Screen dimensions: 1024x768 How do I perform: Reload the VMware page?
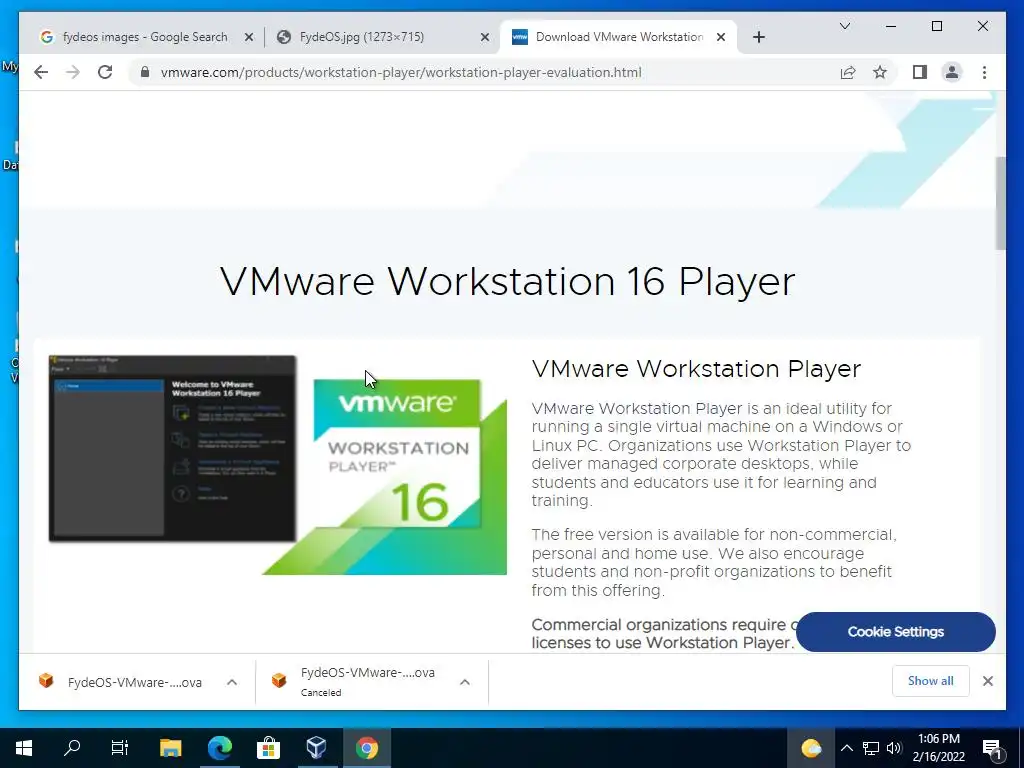coord(105,72)
